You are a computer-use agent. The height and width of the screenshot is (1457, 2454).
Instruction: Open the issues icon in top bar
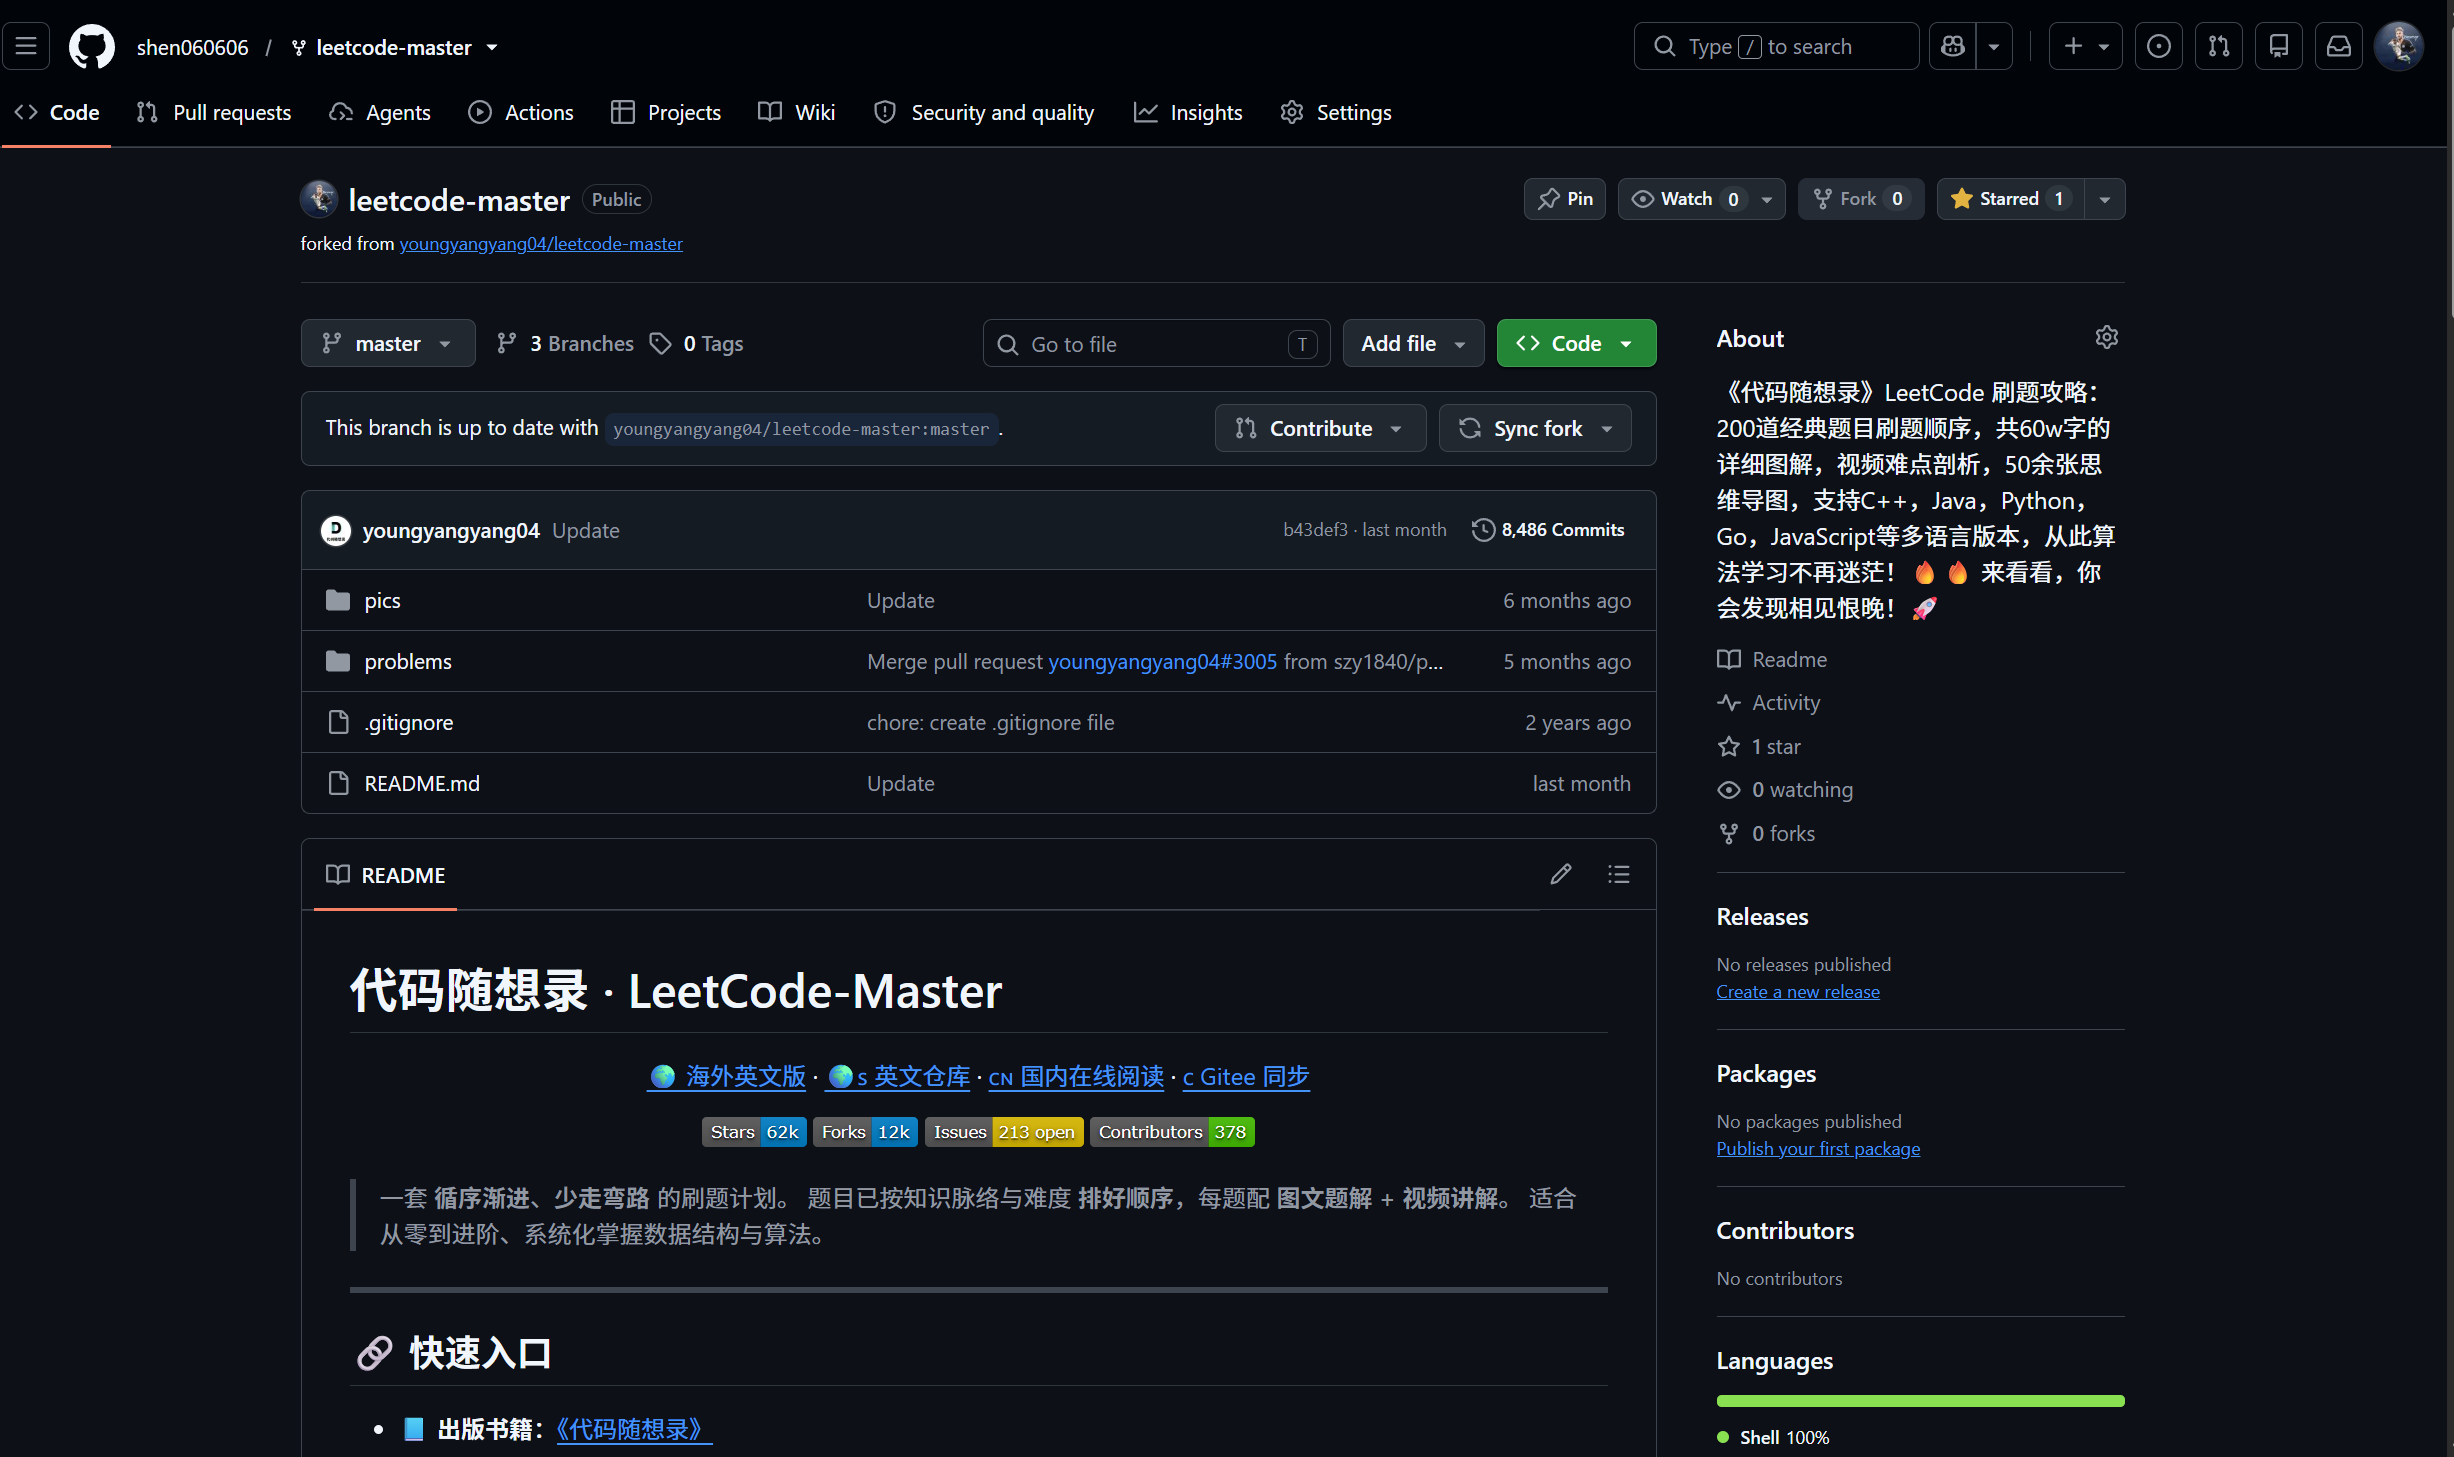2158,47
